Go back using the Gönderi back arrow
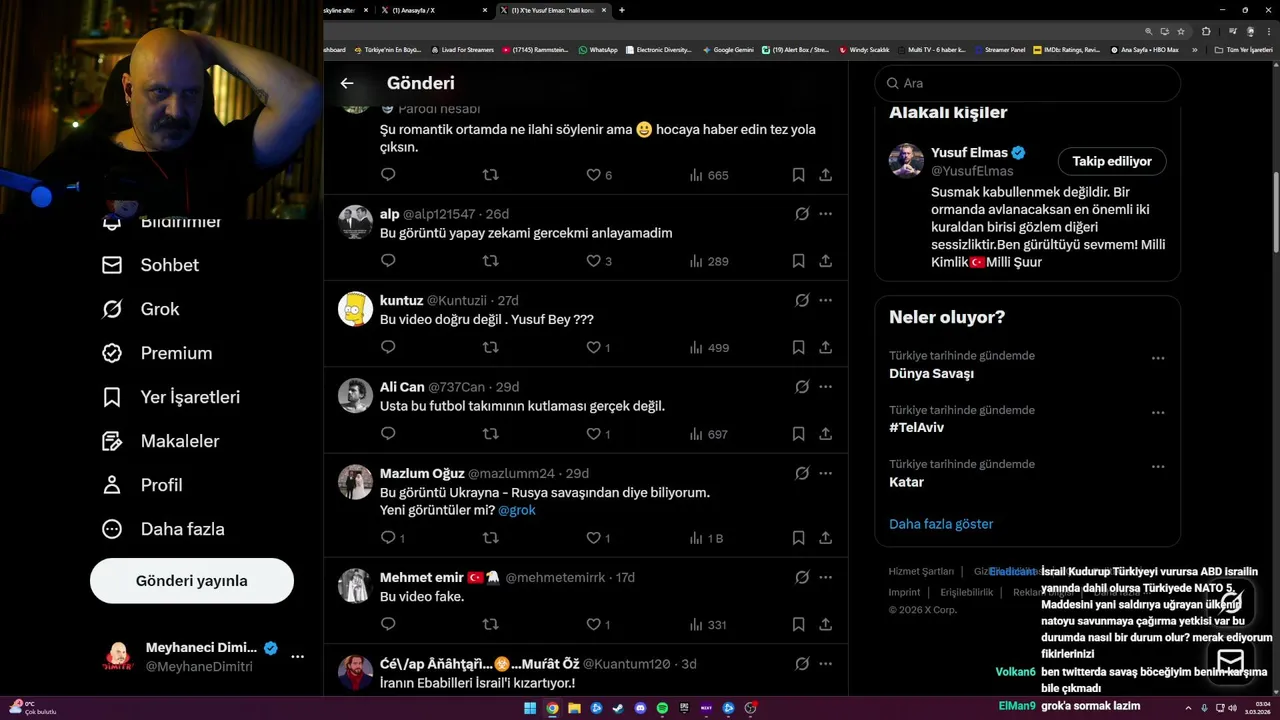The width and height of the screenshot is (1280, 720). click(347, 84)
